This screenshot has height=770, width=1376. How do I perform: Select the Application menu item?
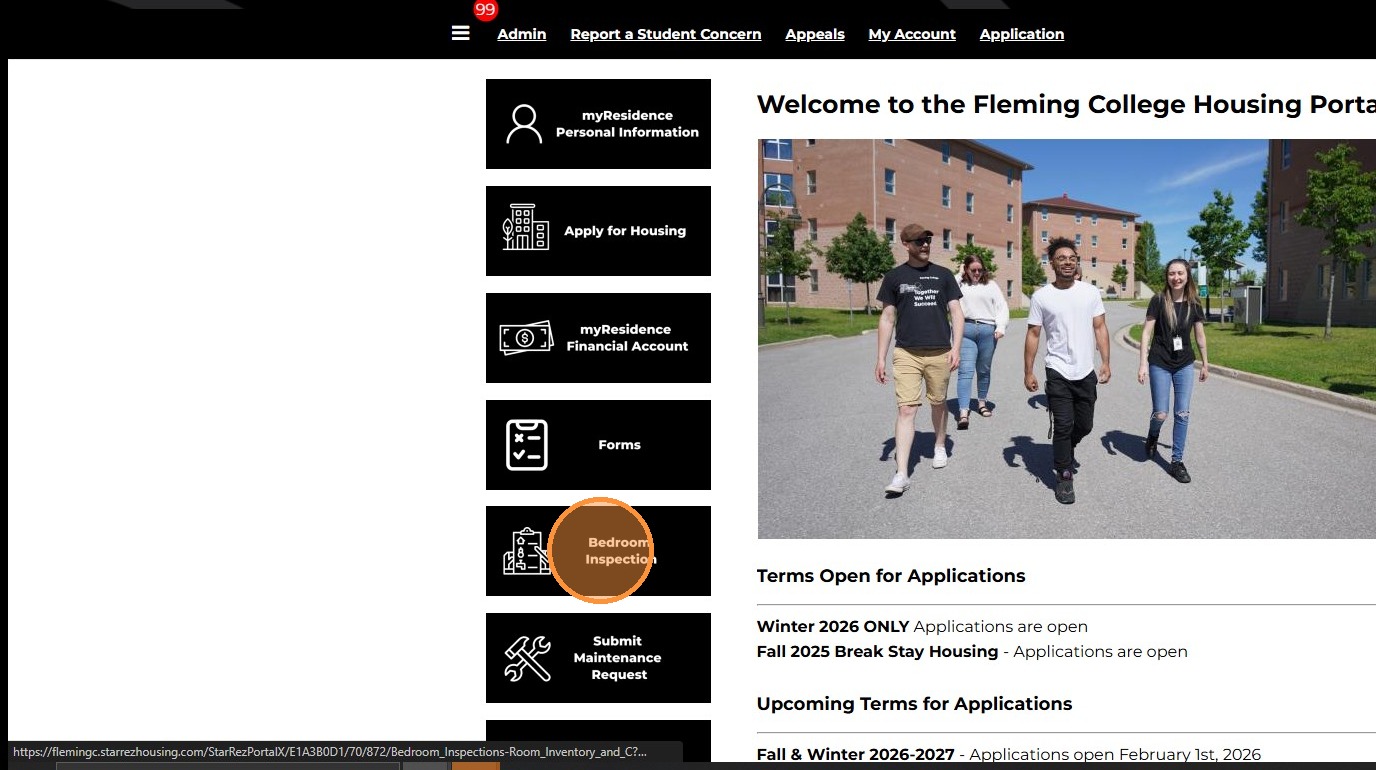(1022, 34)
